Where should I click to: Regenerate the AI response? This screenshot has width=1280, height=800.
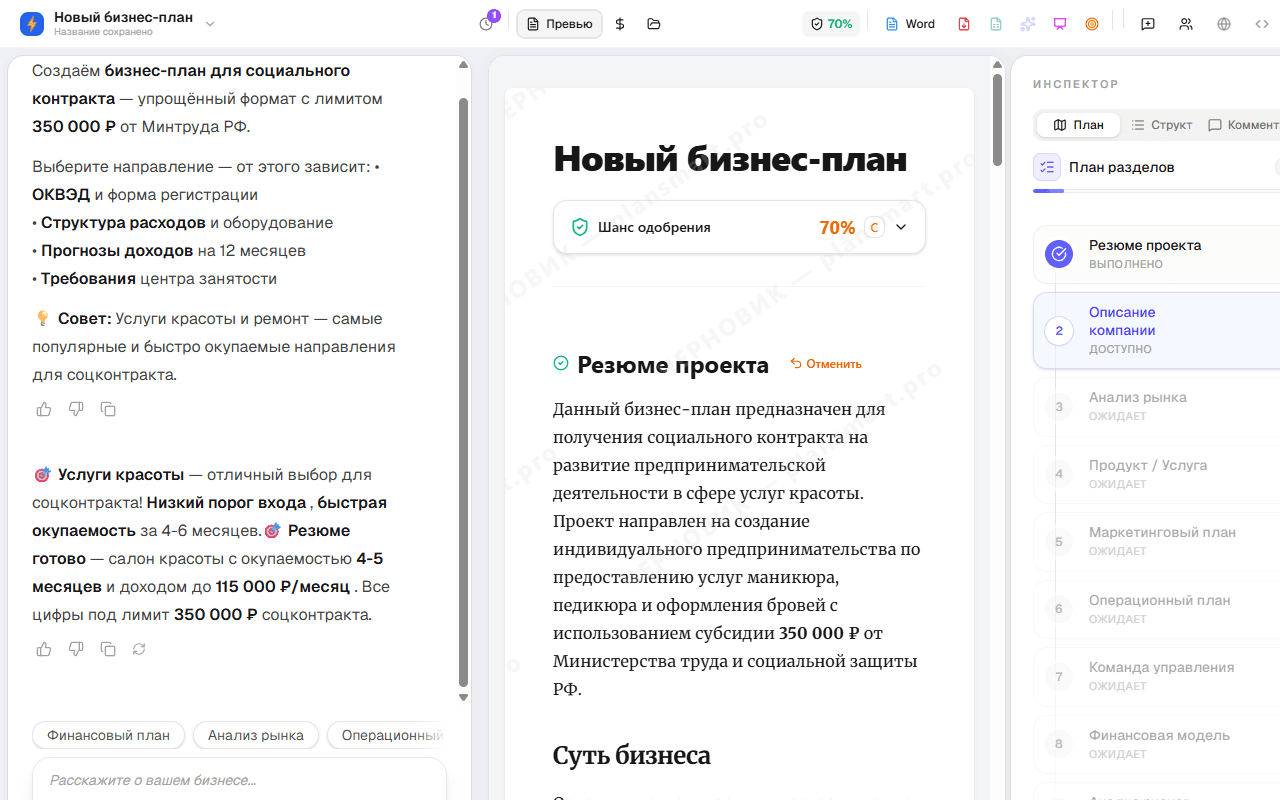point(139,649)
